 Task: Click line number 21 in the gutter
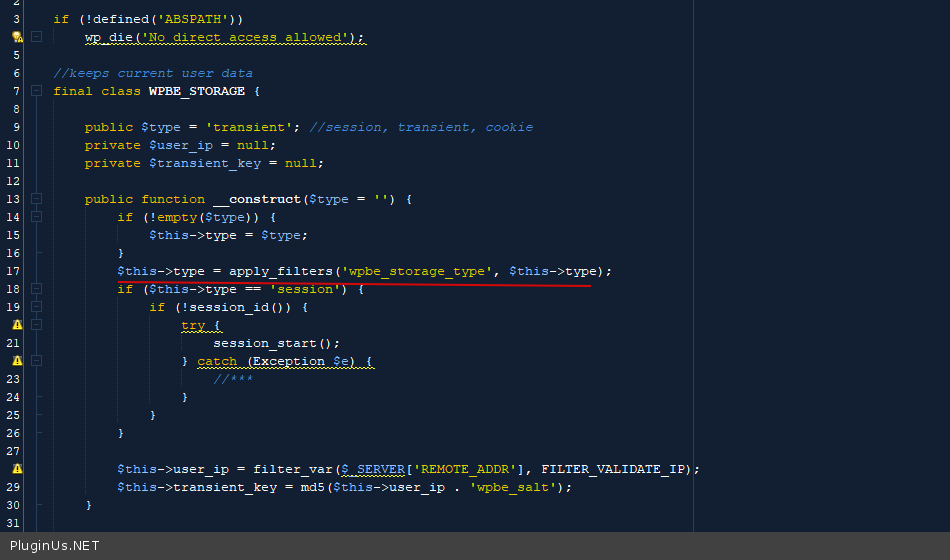(x=13, y=343)
